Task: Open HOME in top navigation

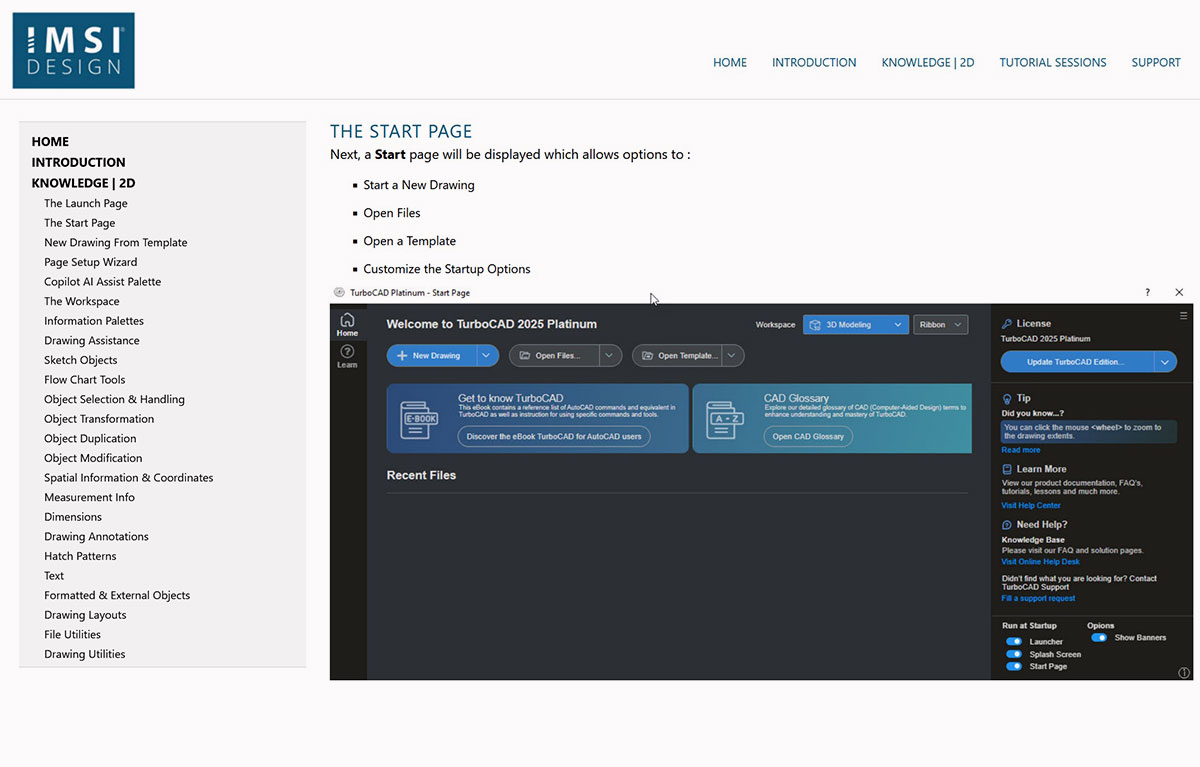Action: pyautogui.click(x=730, y=62)
